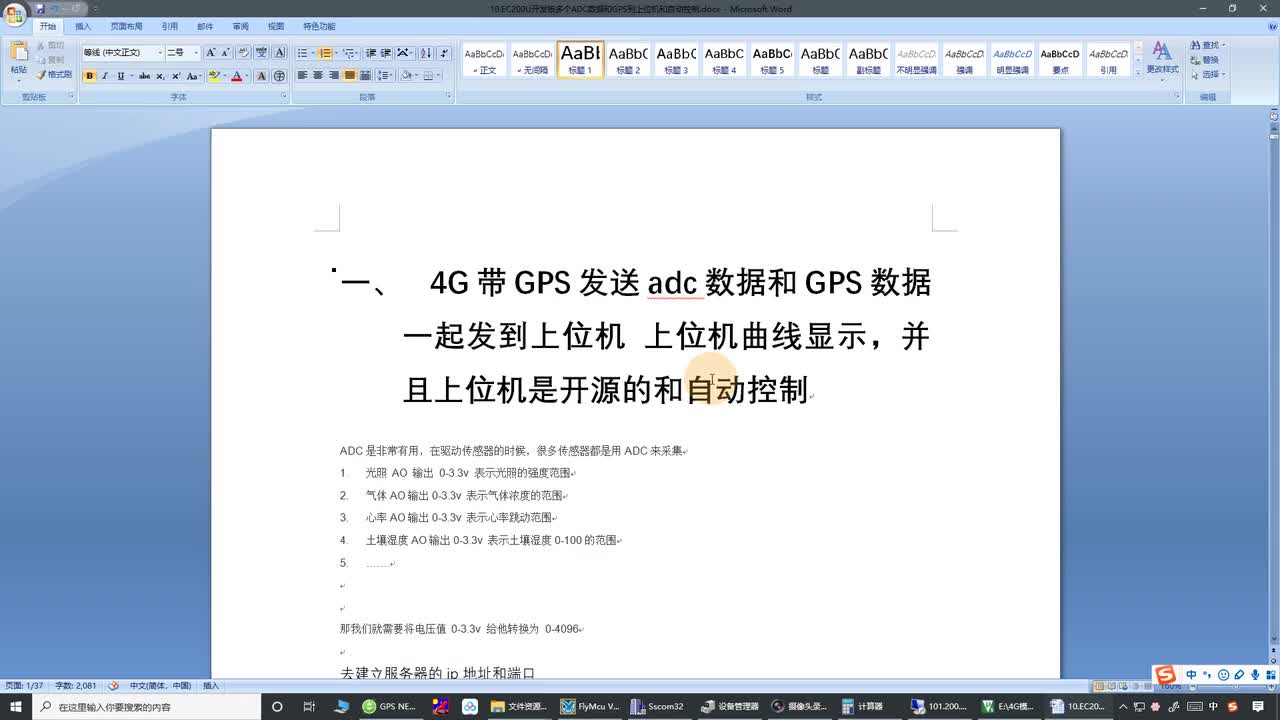Toggle Strikethrough (abc) formatting

[145, 76]
